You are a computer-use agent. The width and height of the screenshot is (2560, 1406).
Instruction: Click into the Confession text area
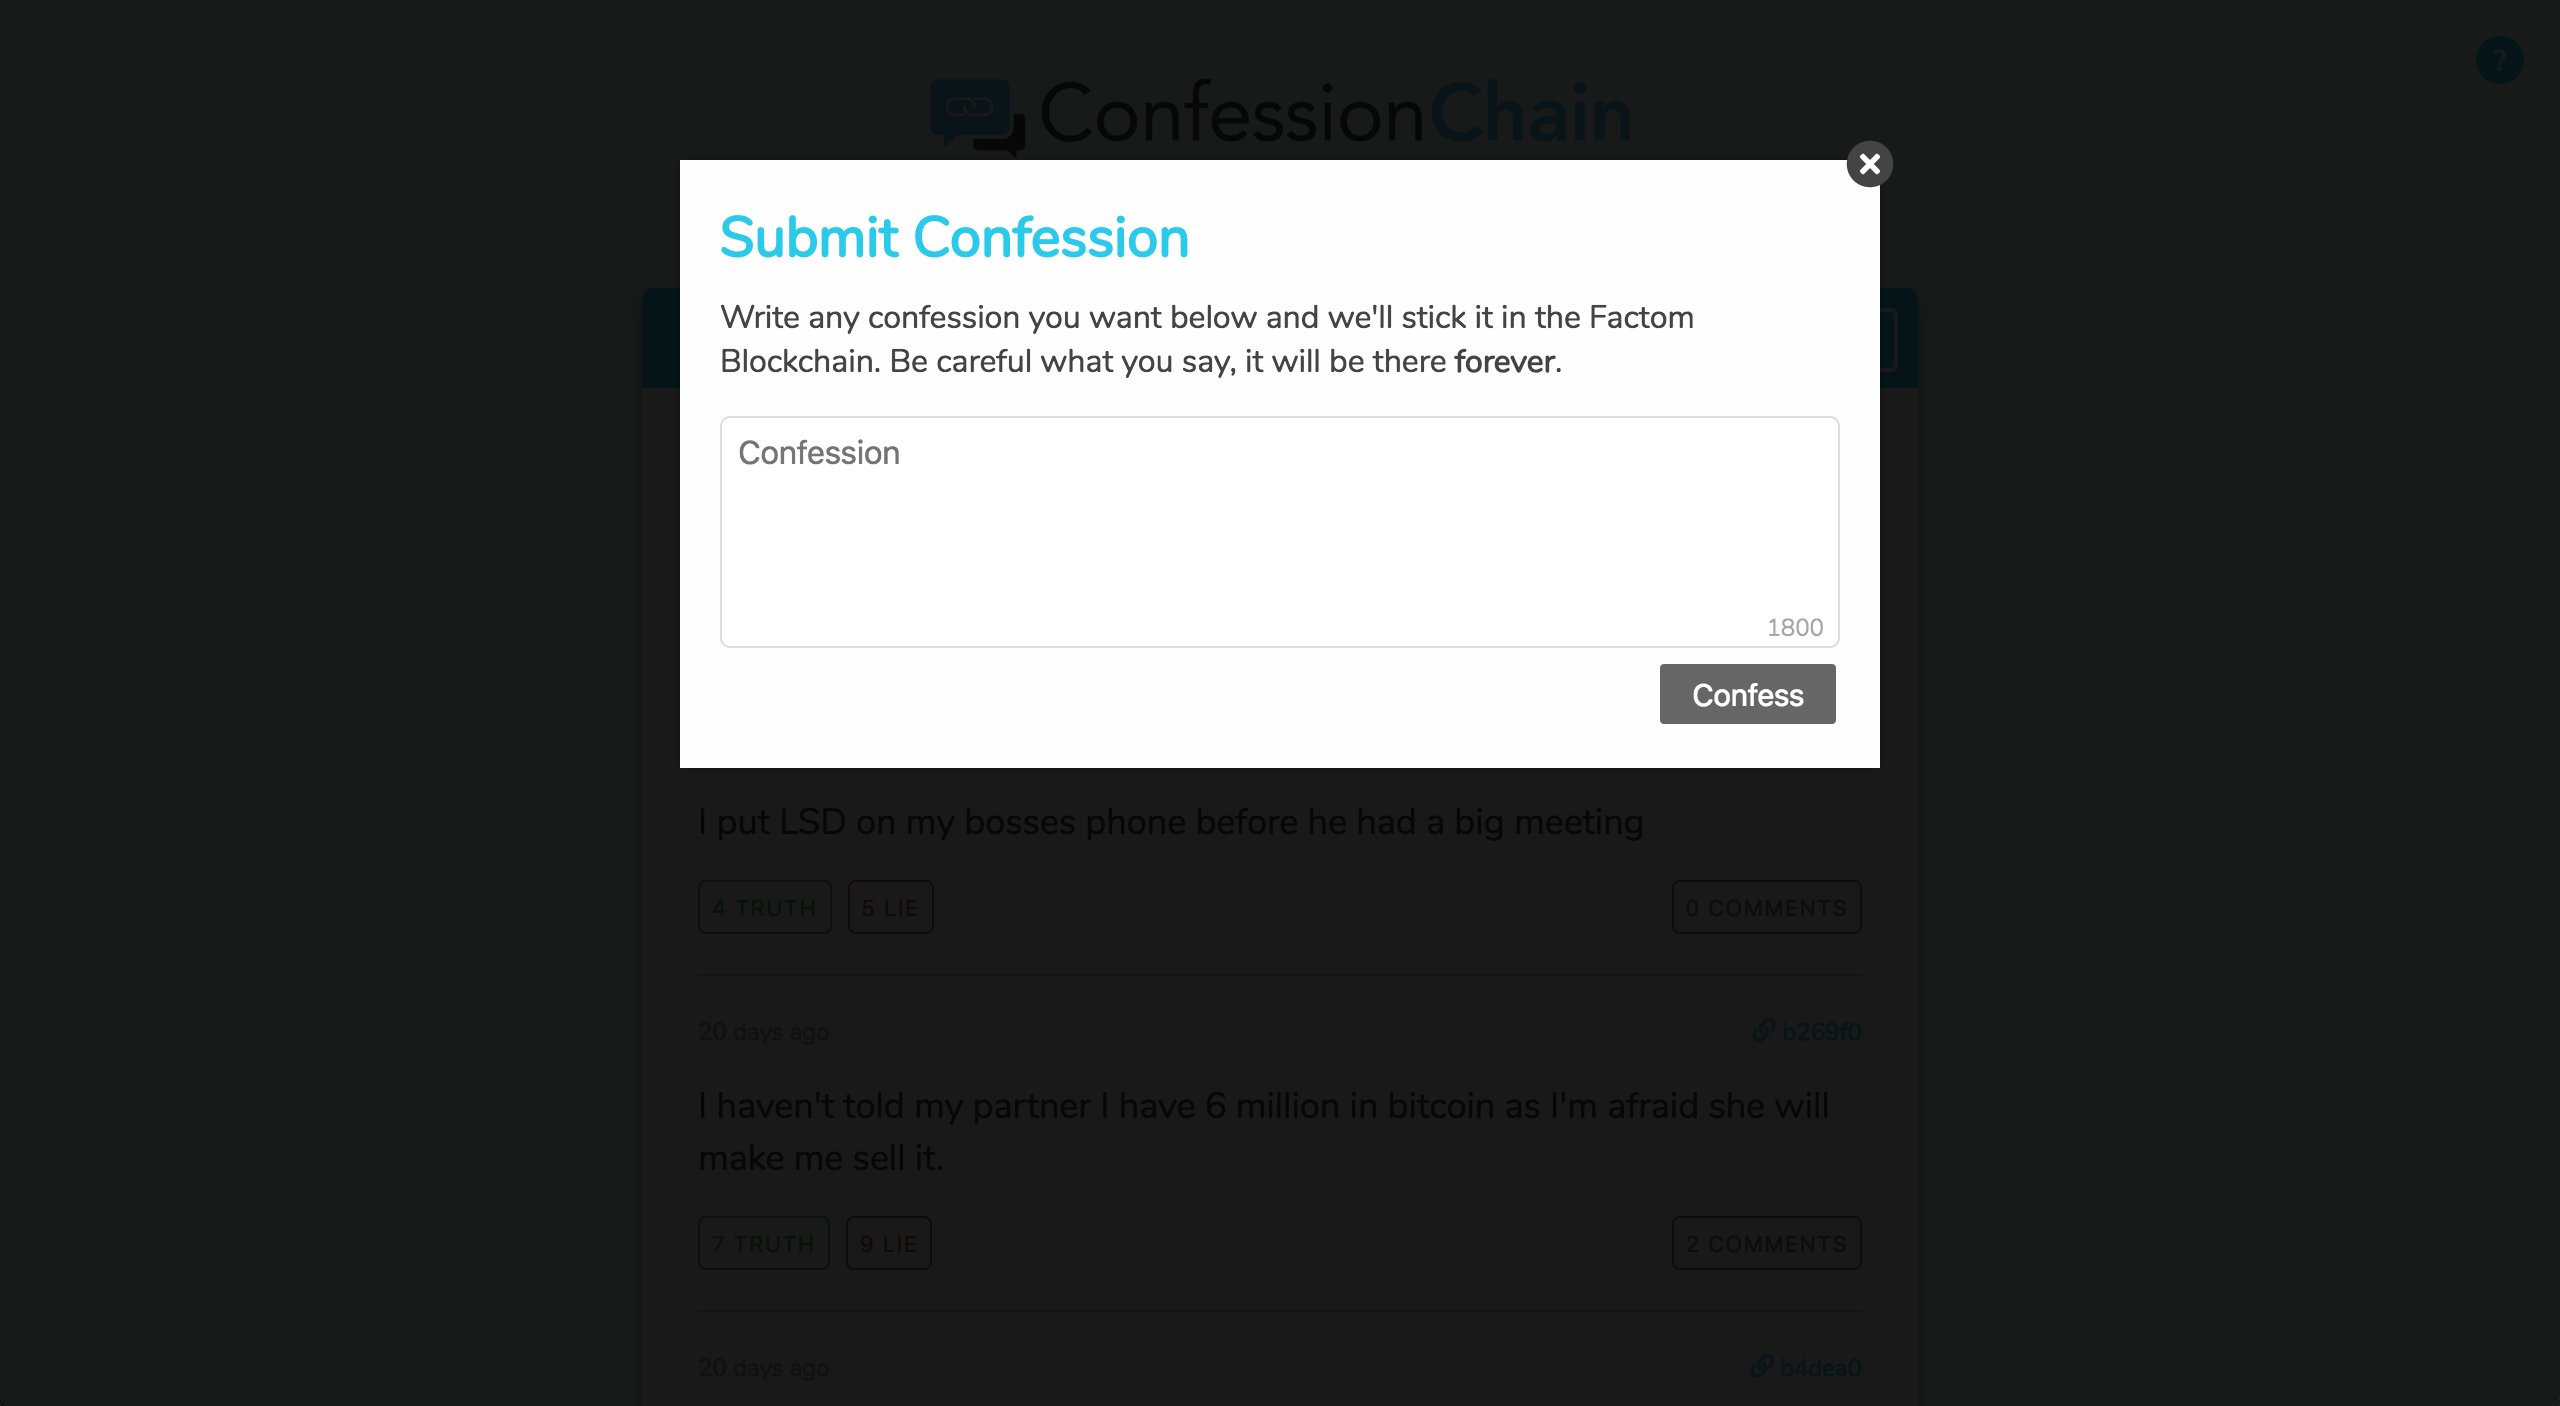pos(1278,530)
